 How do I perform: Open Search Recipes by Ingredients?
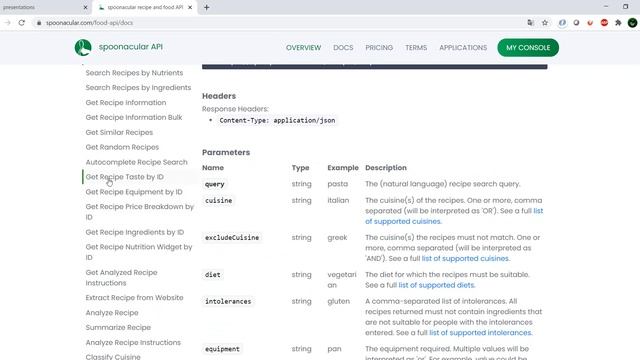[138, 87]
